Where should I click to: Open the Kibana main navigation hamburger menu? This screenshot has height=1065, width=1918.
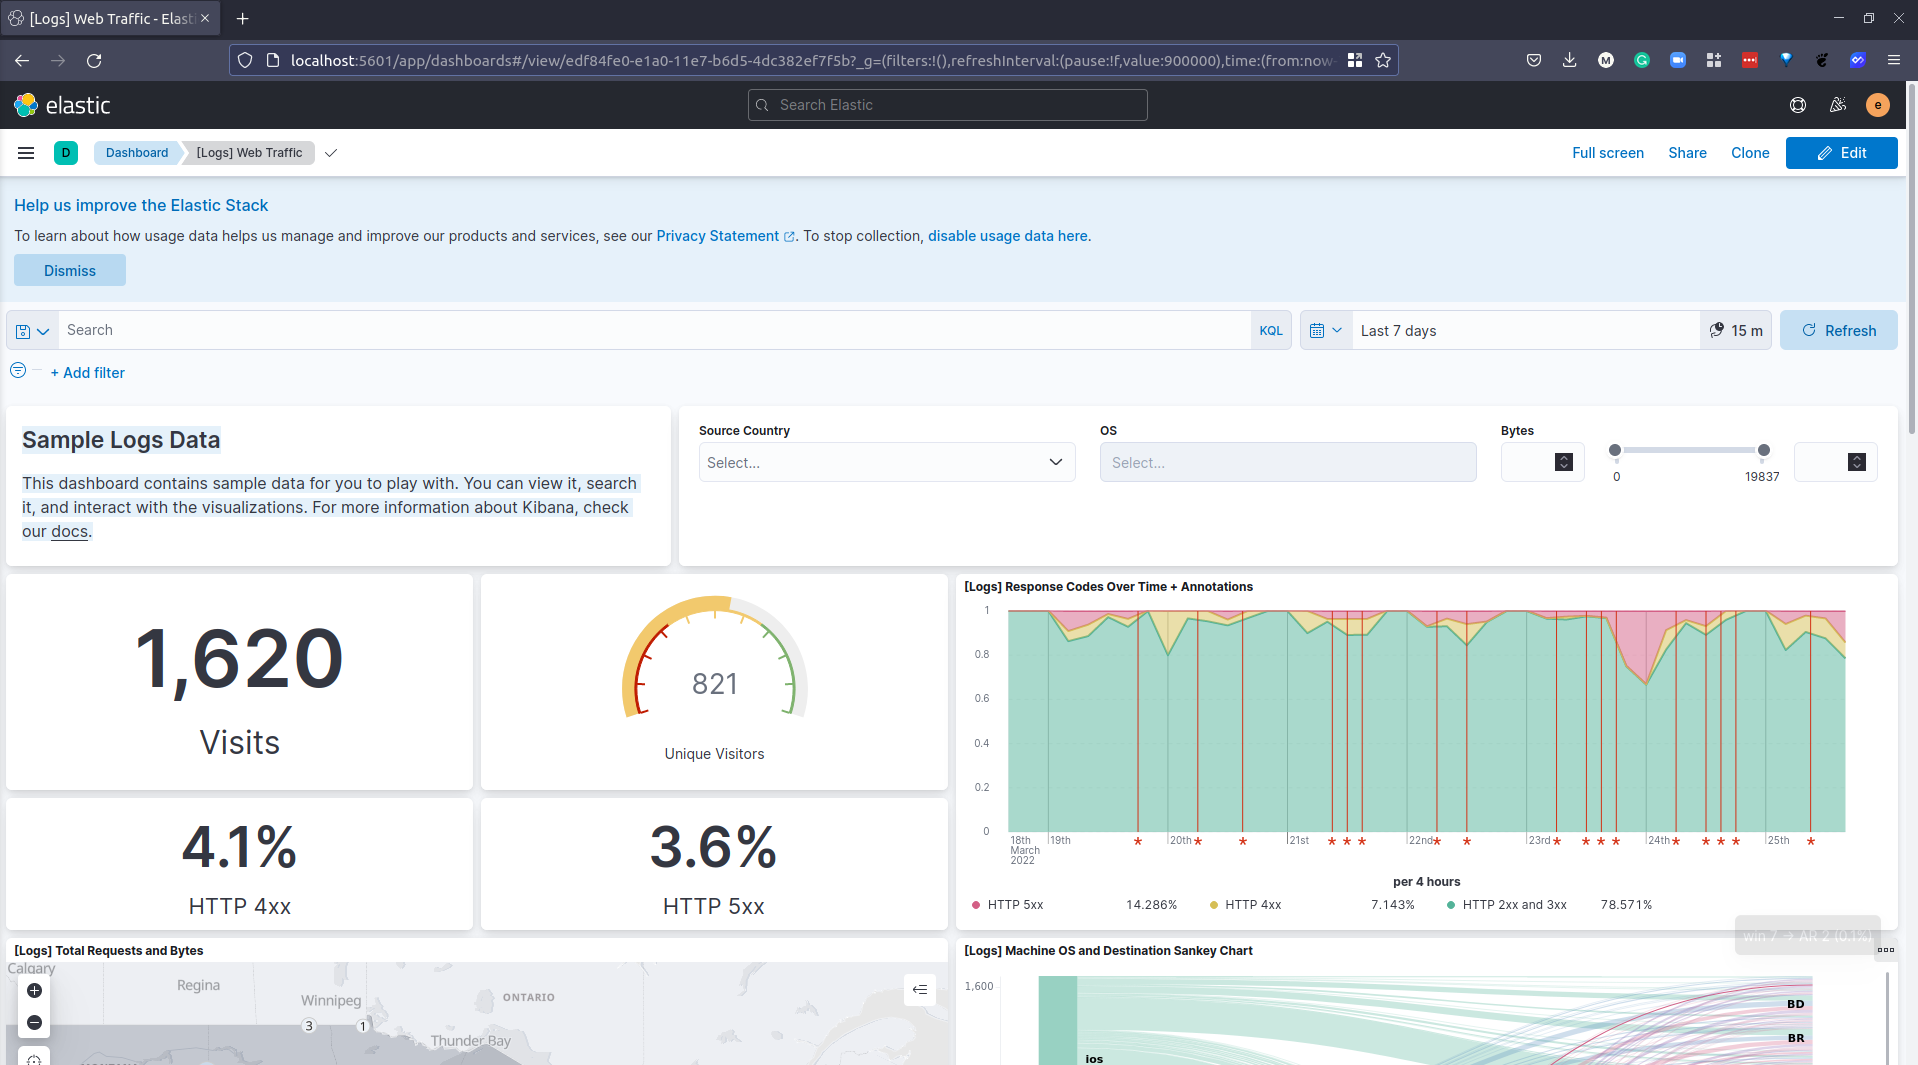(x=26, y=153)
